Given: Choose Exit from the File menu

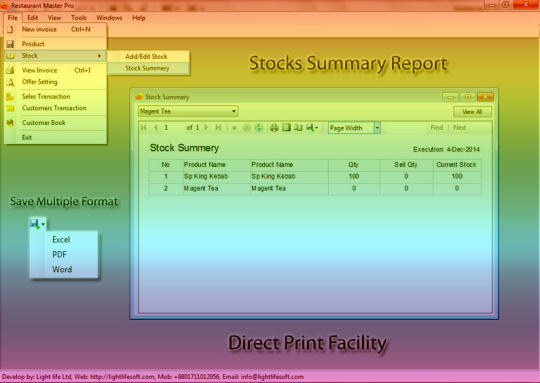Looking at the screenshot, I should (55, 137).
